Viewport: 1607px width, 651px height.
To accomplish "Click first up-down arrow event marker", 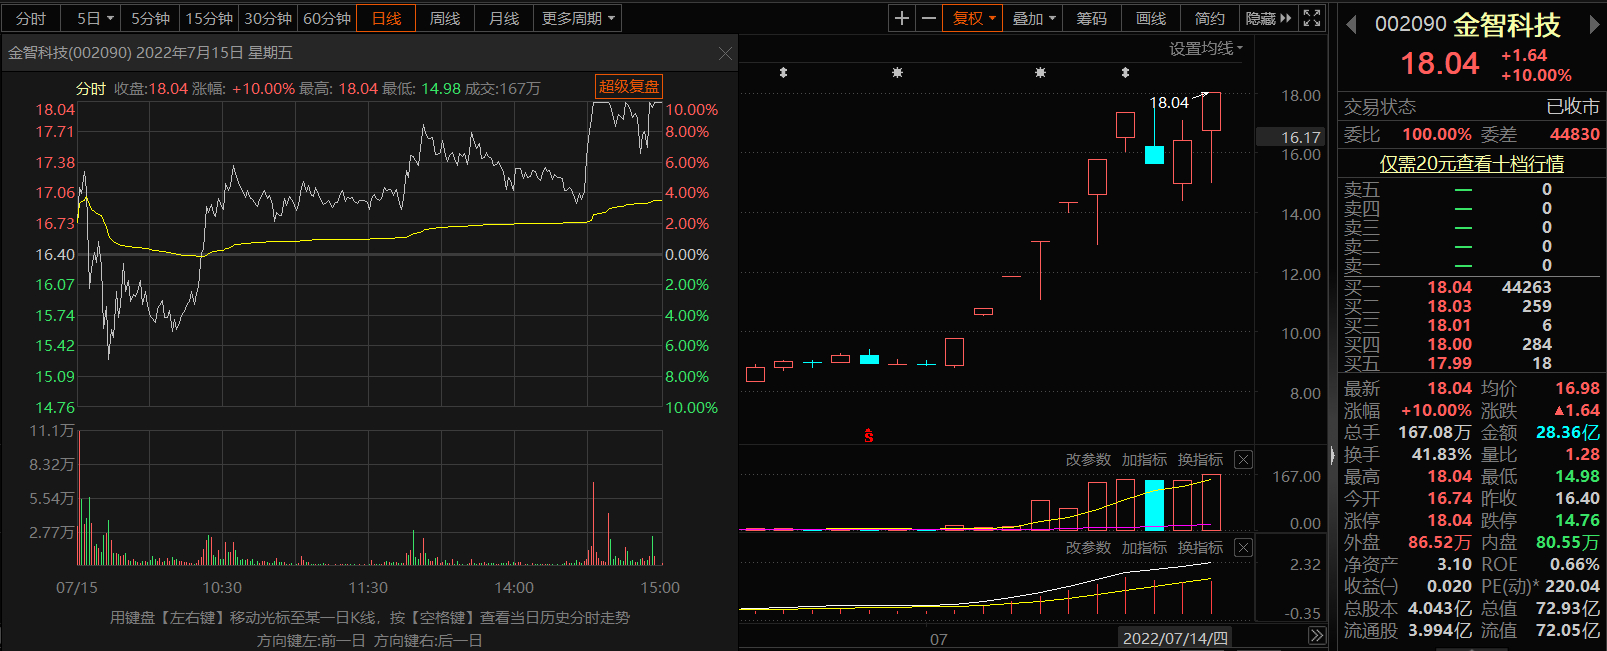I will tap(783, 73).
